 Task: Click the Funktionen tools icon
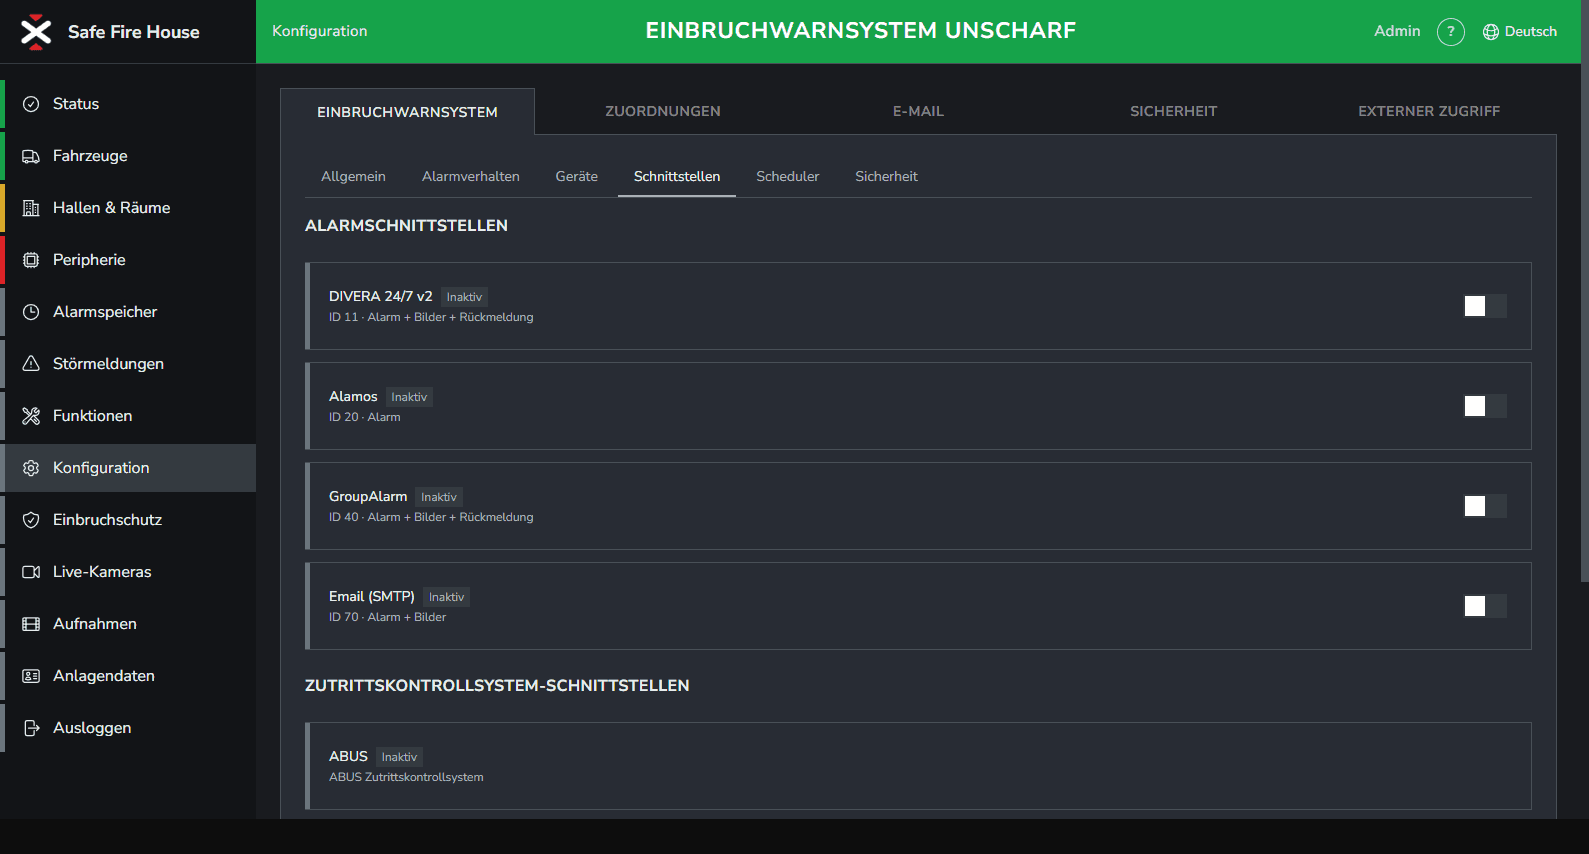click(x=31, y=416)
